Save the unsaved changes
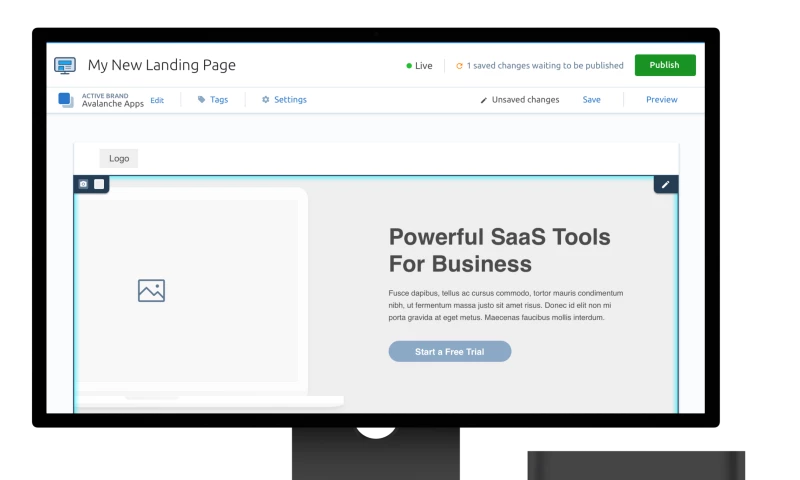Image resolution: width=800 pixels, height=480 pixels. 591,99
